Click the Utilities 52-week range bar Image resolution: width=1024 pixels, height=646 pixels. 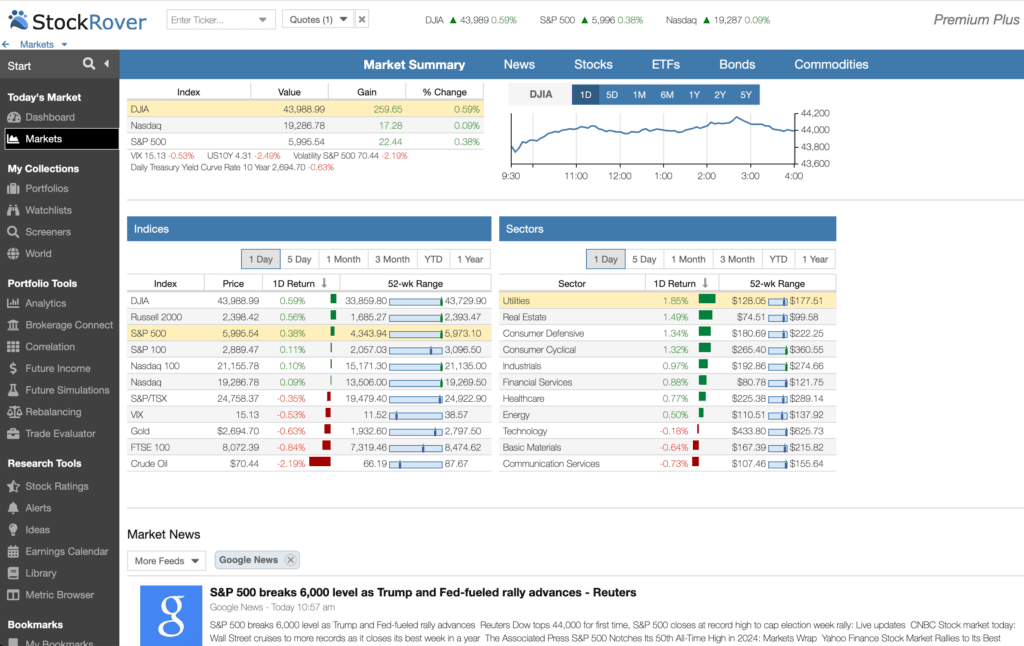tap(778, 301)
